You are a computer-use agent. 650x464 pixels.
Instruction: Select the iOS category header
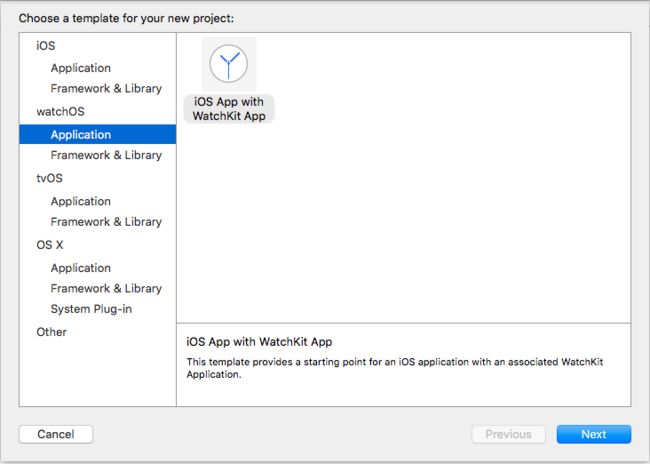click(46, 46)
